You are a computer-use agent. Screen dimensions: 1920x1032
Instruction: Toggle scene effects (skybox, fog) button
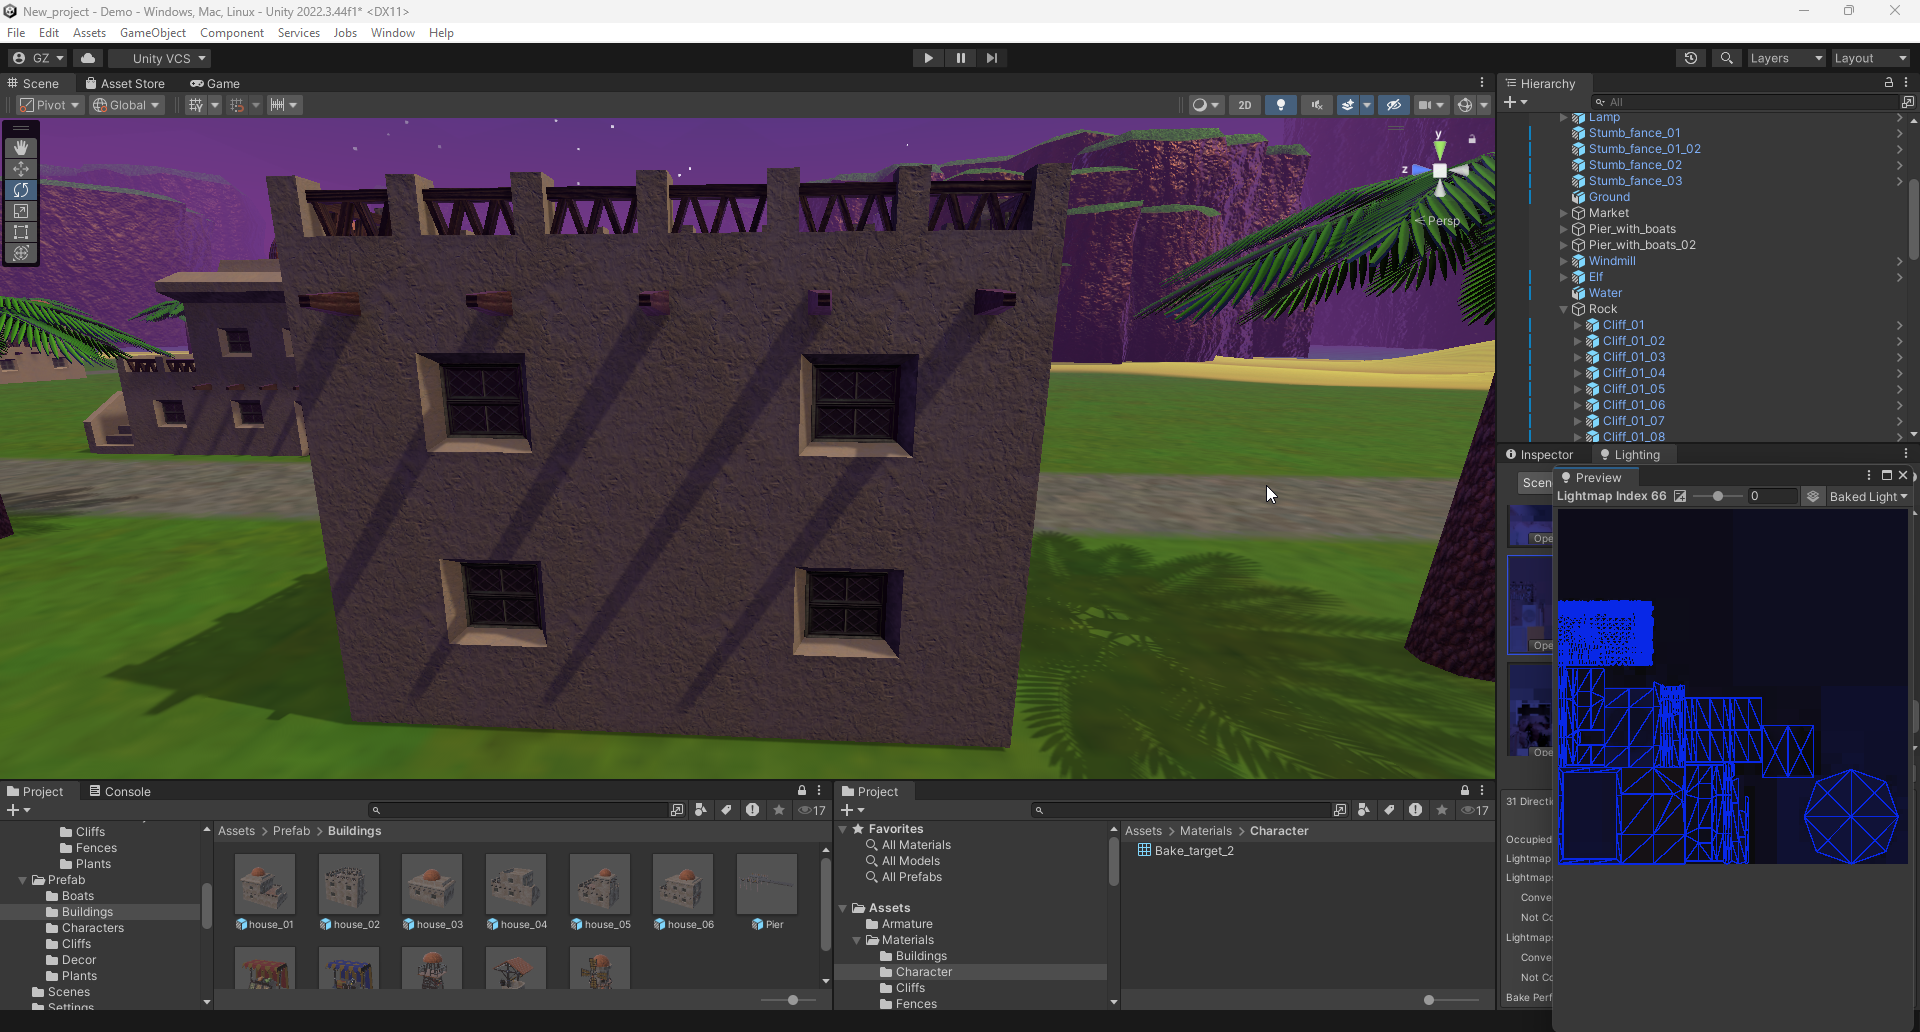pyautogui.click(x=1348, y=105)
